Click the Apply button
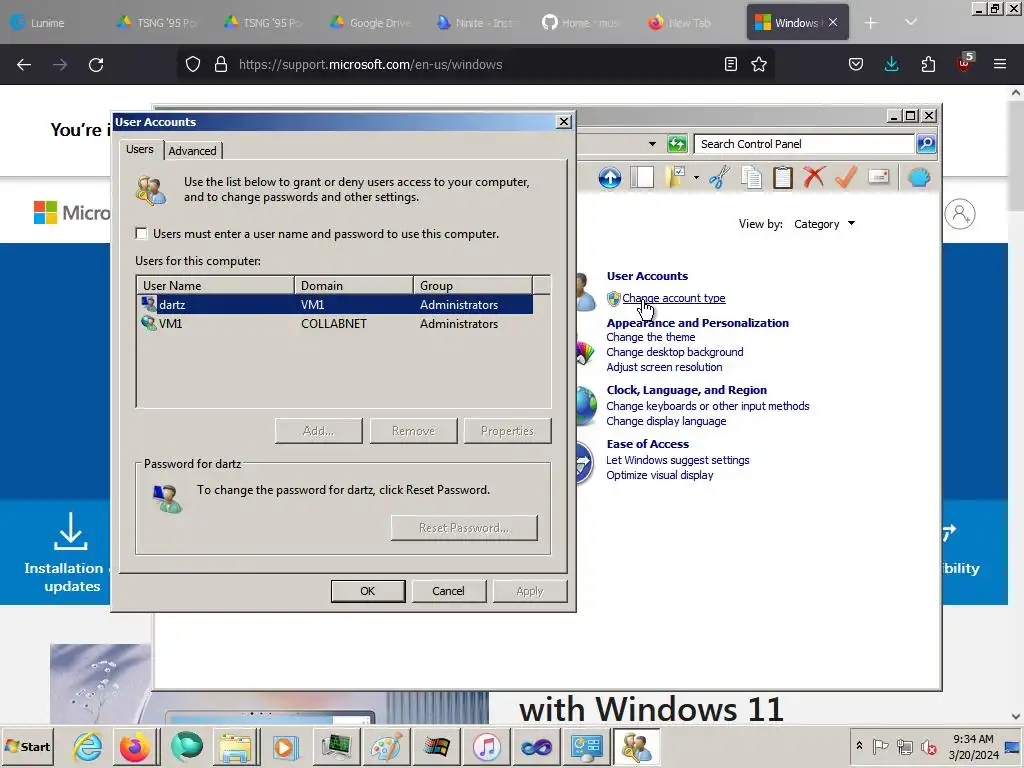1024x768 pixels. tap(530, 591)
